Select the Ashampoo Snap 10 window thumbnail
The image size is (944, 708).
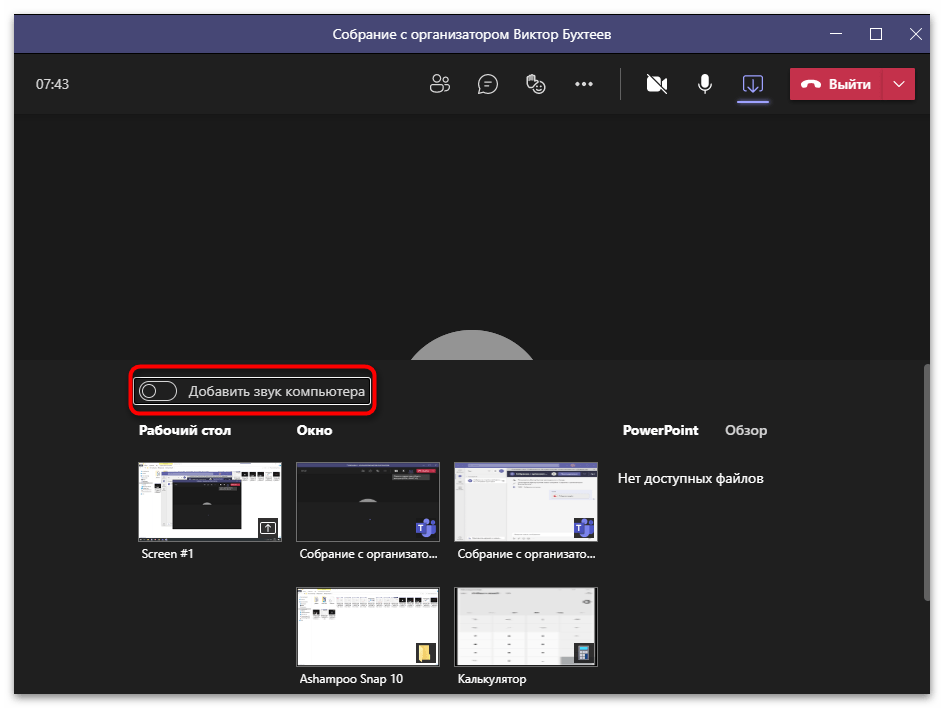[x=367, y=626]
